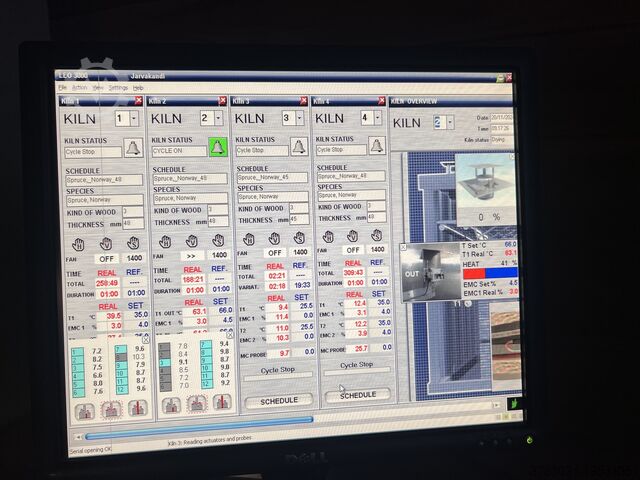Screen dimensions: 640x480
Task: Expand the kiln selector in Kiln Overview
Action: 451,122
